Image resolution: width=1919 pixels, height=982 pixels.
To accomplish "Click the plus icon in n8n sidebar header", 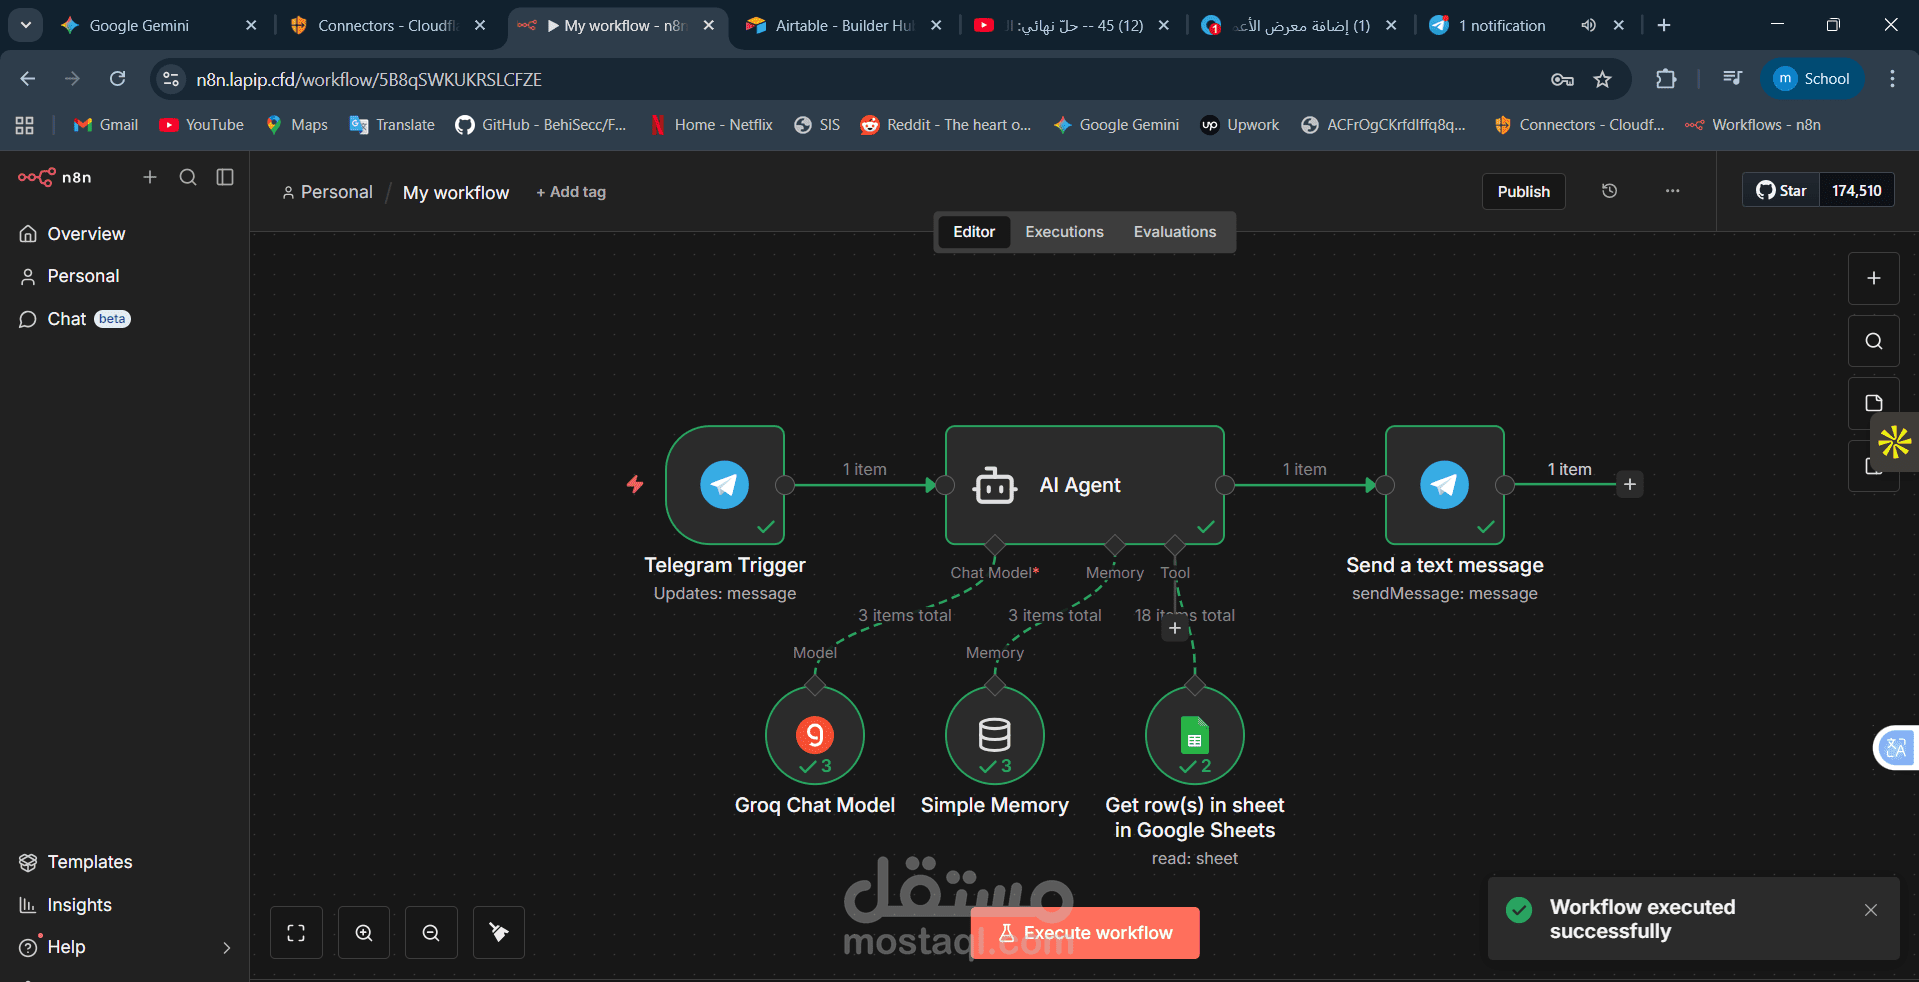I will tap(150, 177).
